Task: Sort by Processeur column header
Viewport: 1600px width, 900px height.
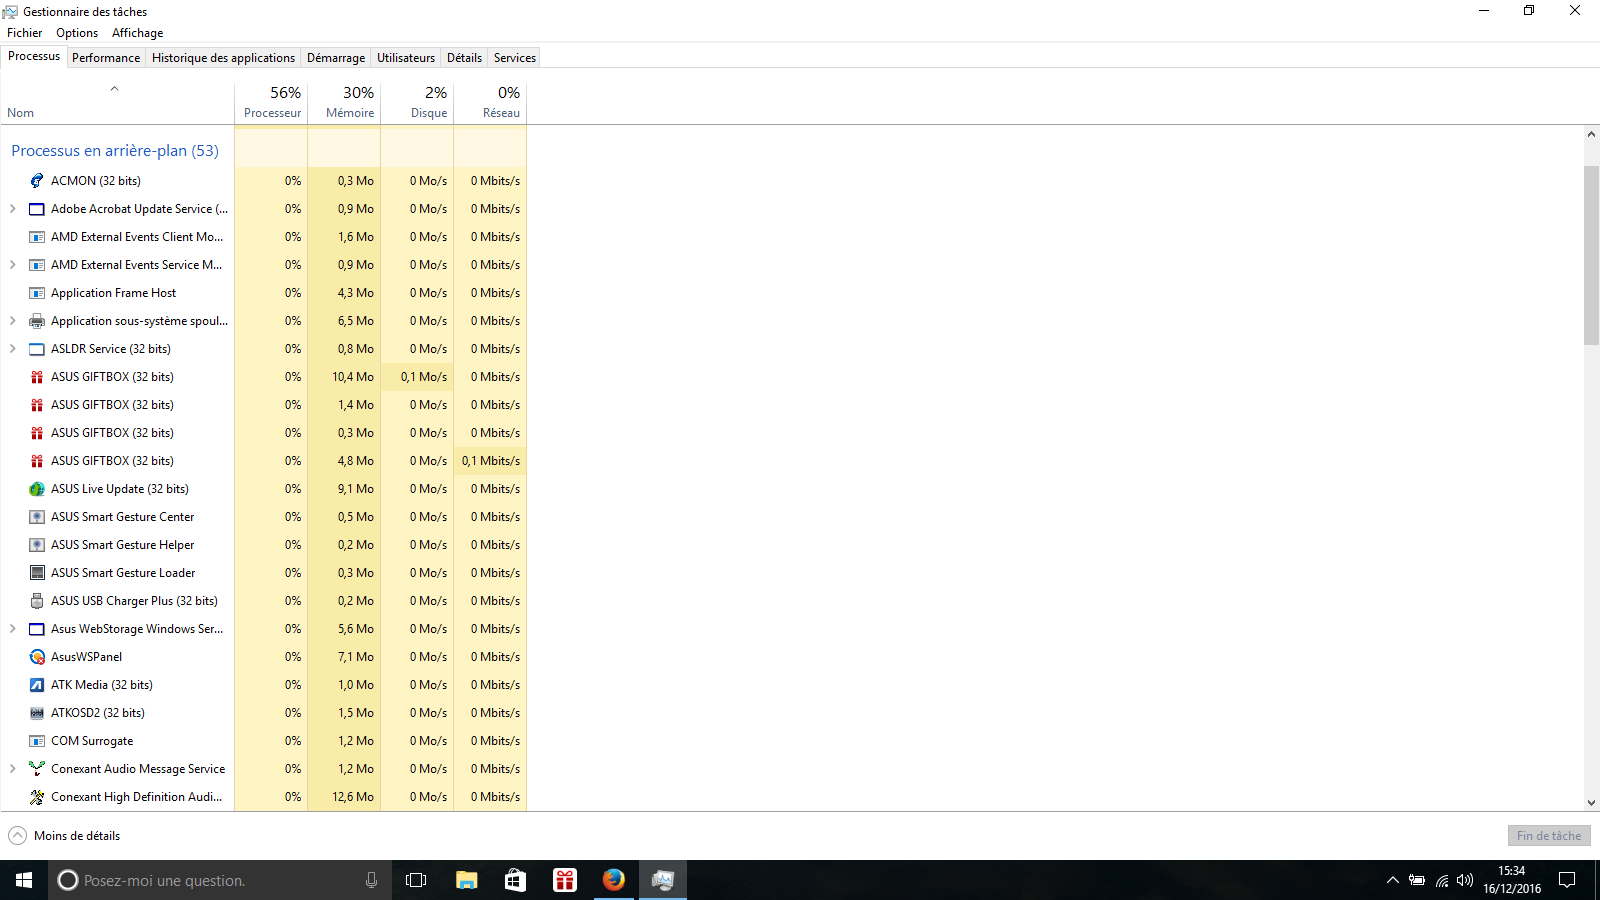Action: coord(271,102)
